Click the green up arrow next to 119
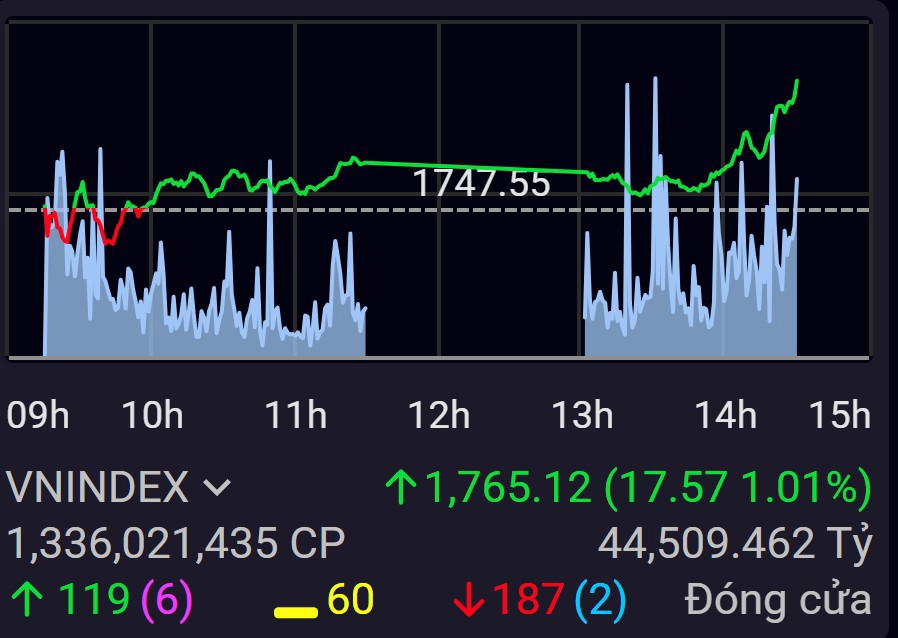This screenshot has height=638, width=898. tap(27, 599)
